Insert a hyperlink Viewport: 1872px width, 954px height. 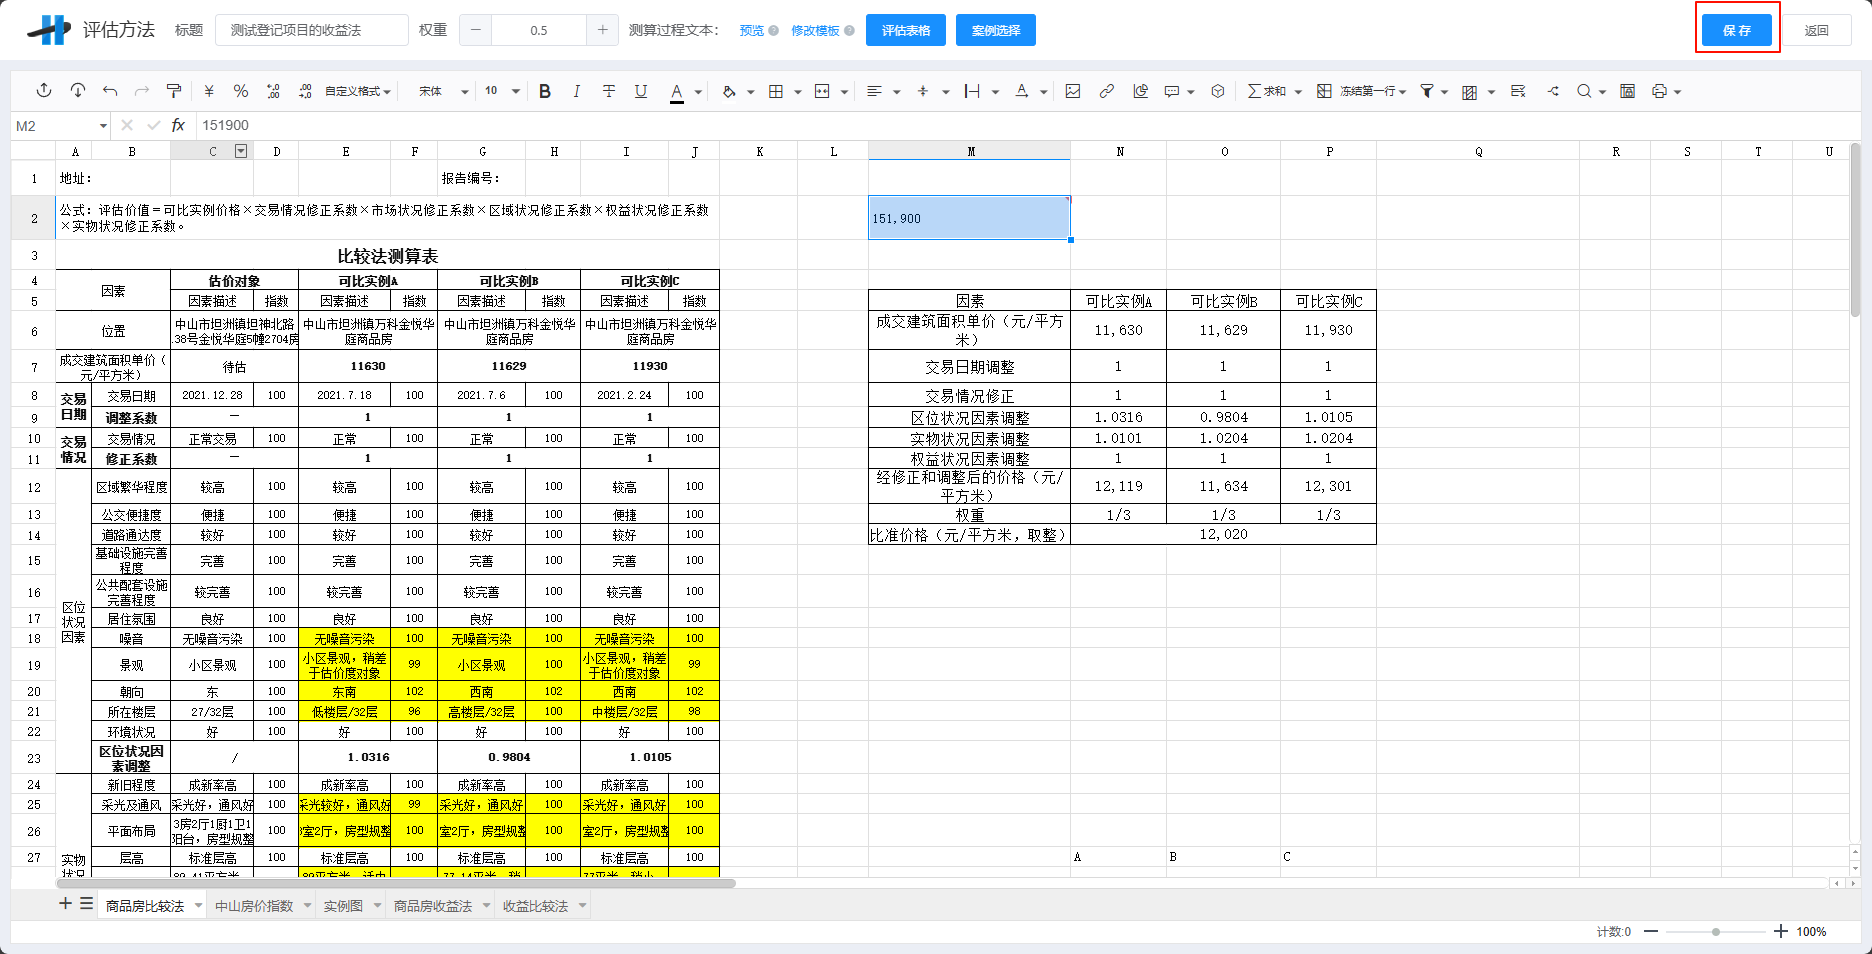tap(1106, 90)
